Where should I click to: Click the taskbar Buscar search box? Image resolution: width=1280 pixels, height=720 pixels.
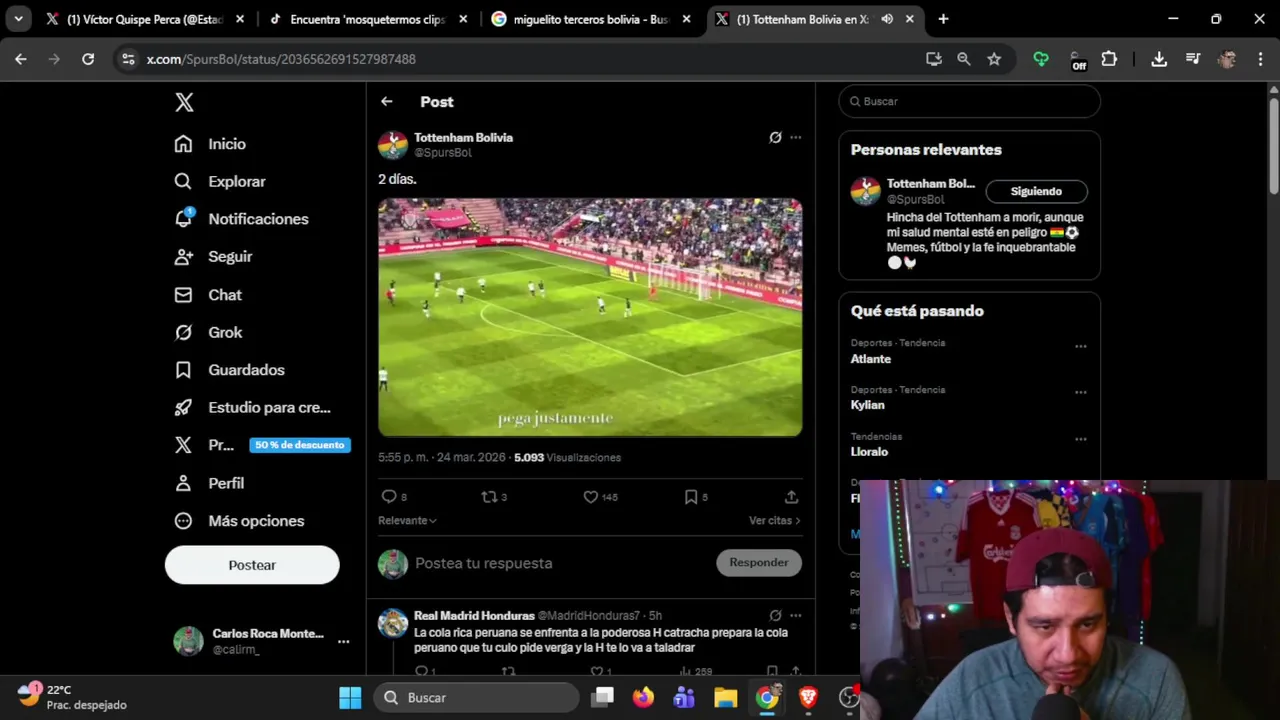pos(478,698)
